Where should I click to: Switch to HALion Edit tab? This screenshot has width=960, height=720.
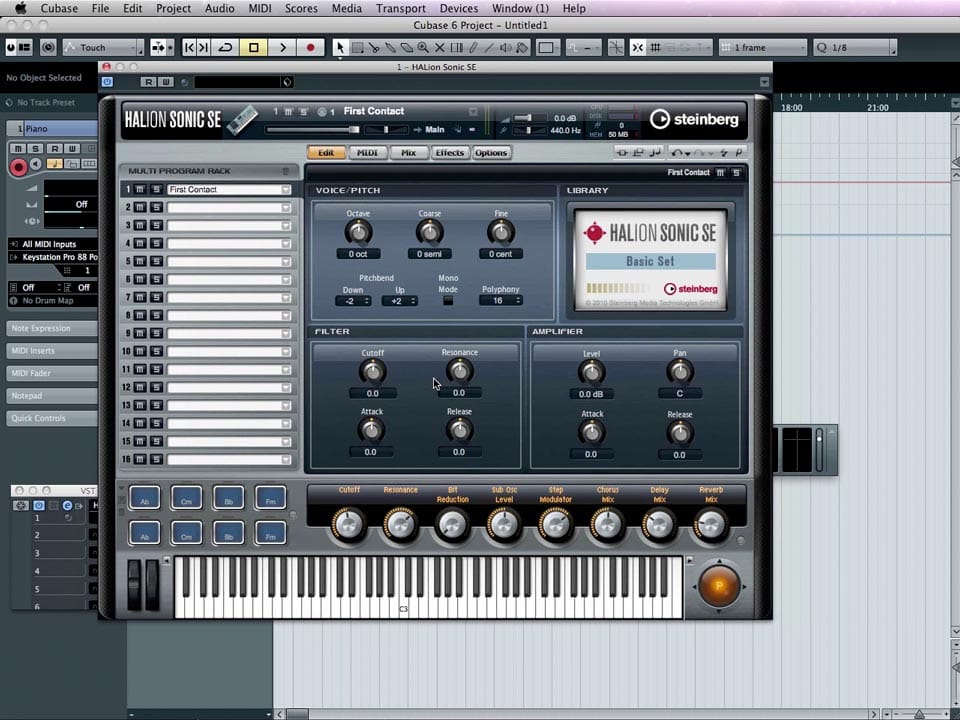pyautogui.click(x=326, y=152)
